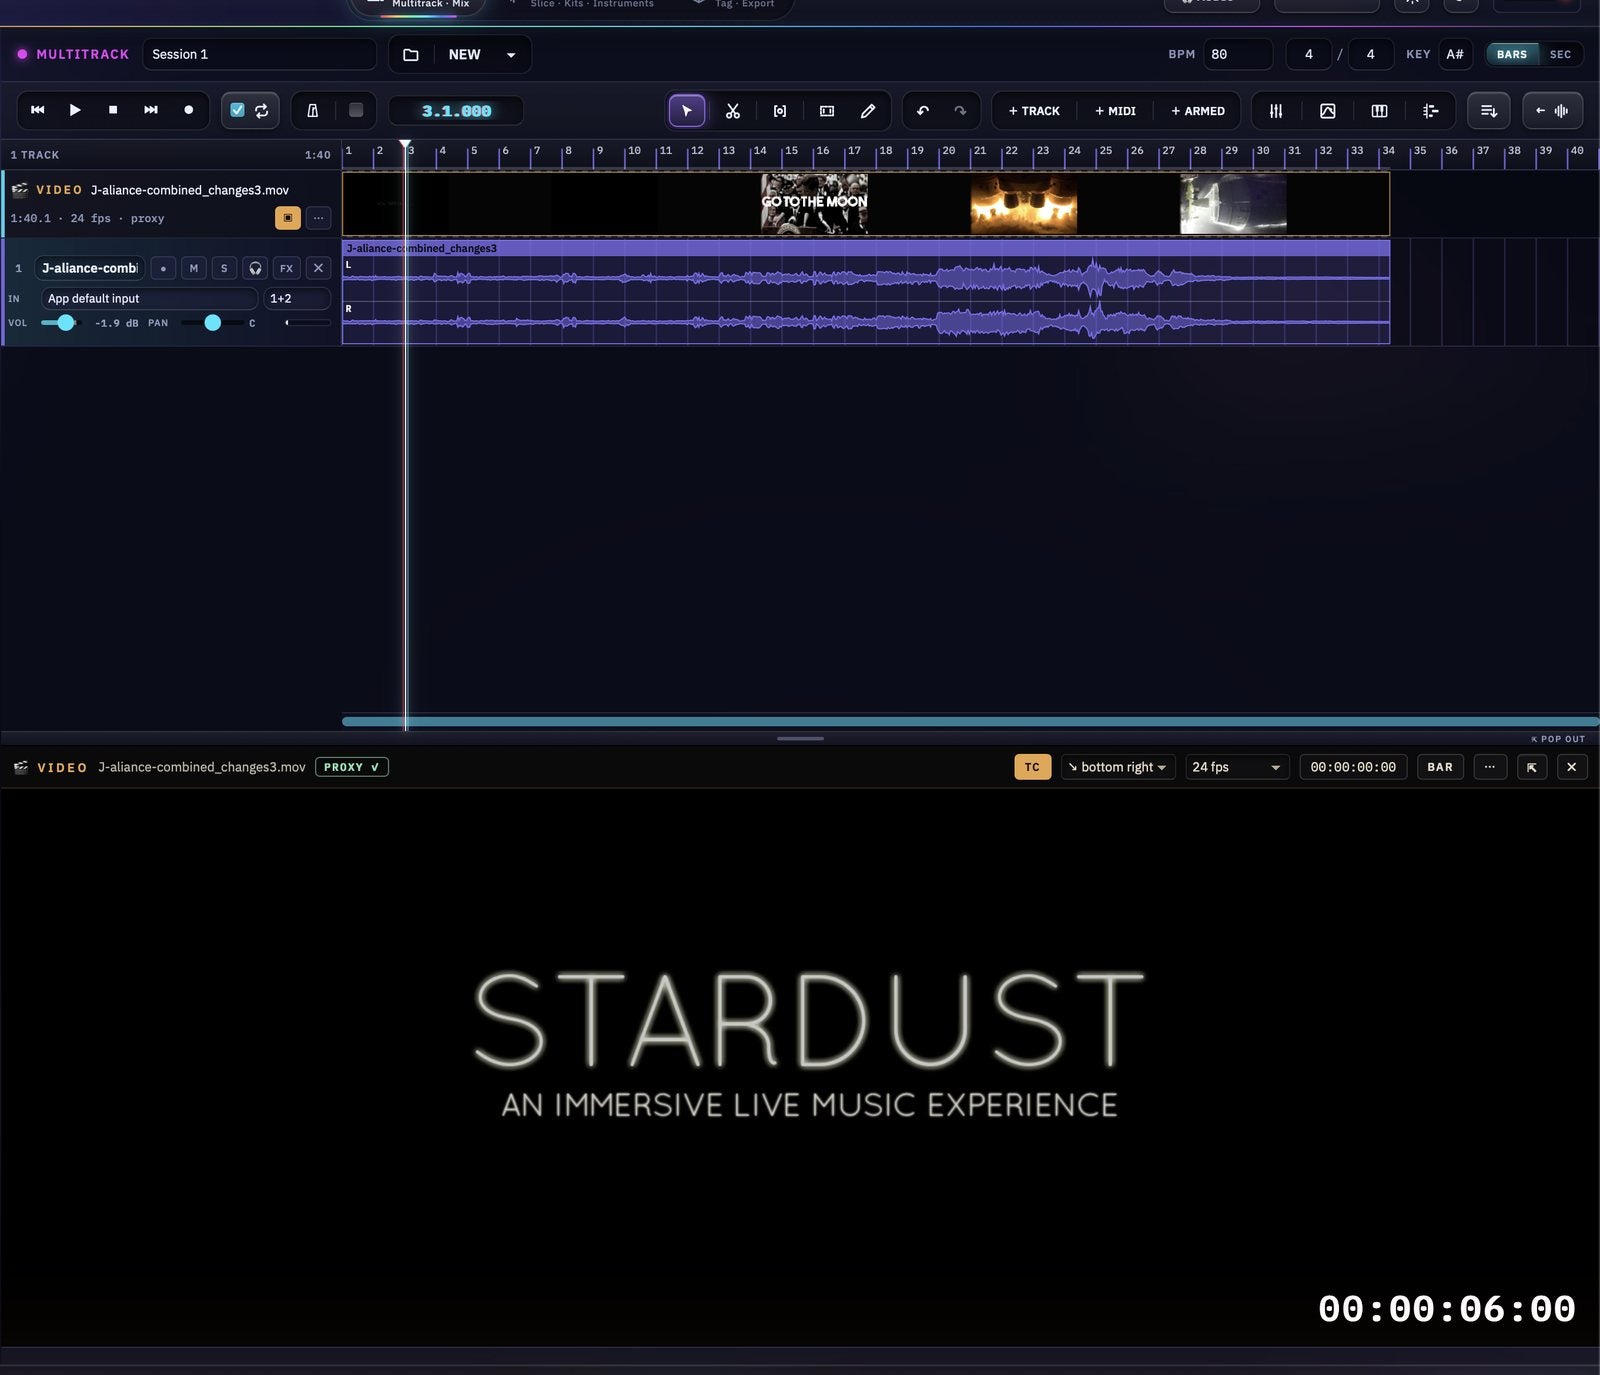Image resolution: width=1600 pixels, height=1375 pixels.
Task: Start playback with the play button
Action: pyautogui.click(x=75, y=110)
